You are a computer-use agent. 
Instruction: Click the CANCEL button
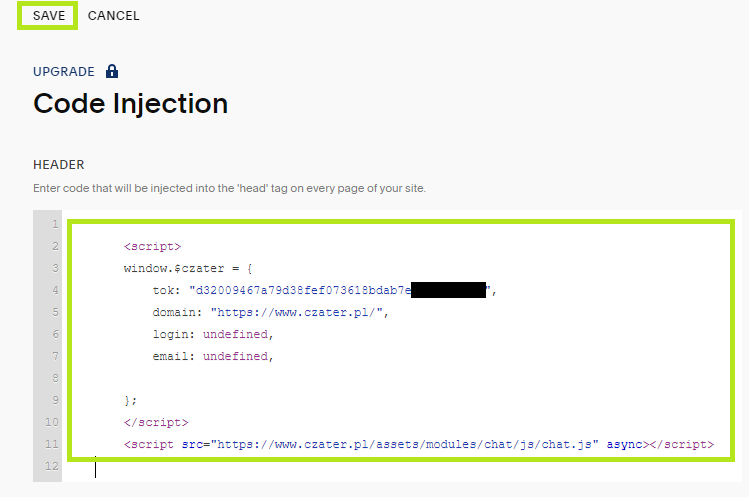pos(114,16)
